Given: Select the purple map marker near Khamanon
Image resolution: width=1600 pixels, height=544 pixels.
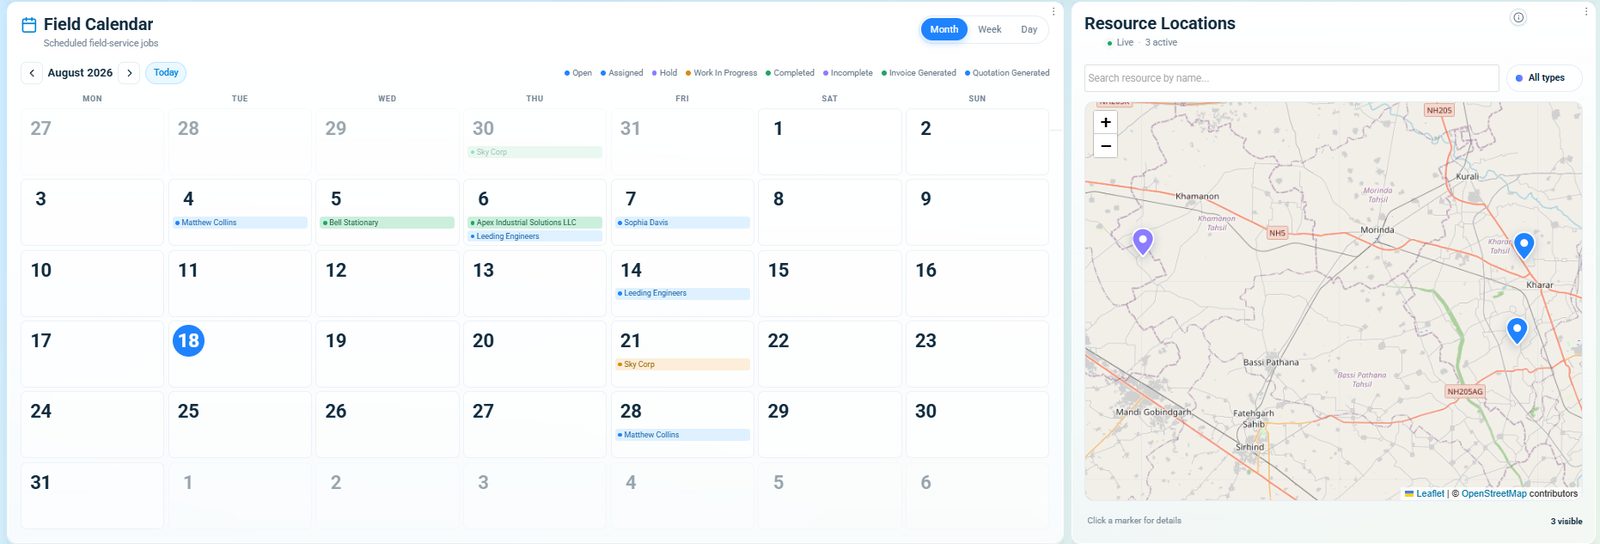Looking at the screenshot, I should coord(1143,242).
